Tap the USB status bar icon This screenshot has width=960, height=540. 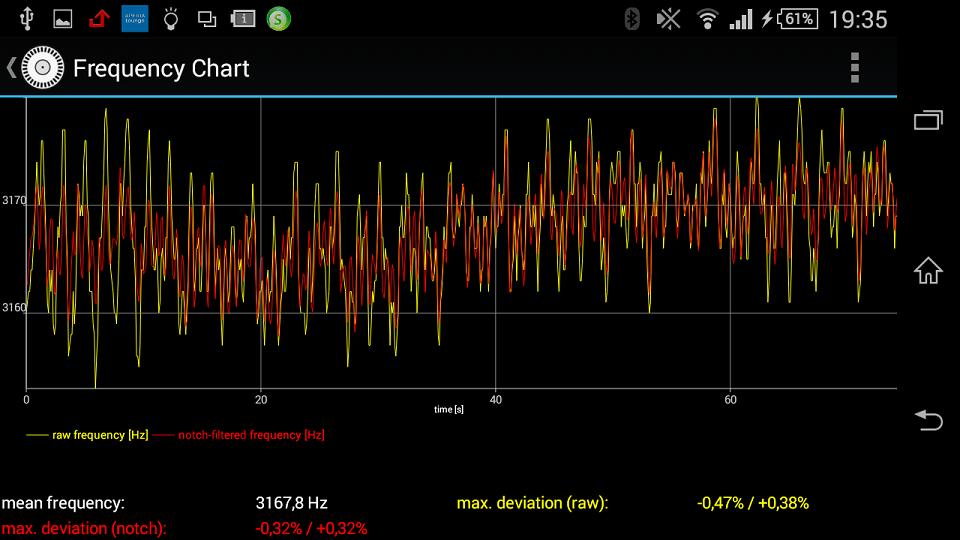pos(26,19)
